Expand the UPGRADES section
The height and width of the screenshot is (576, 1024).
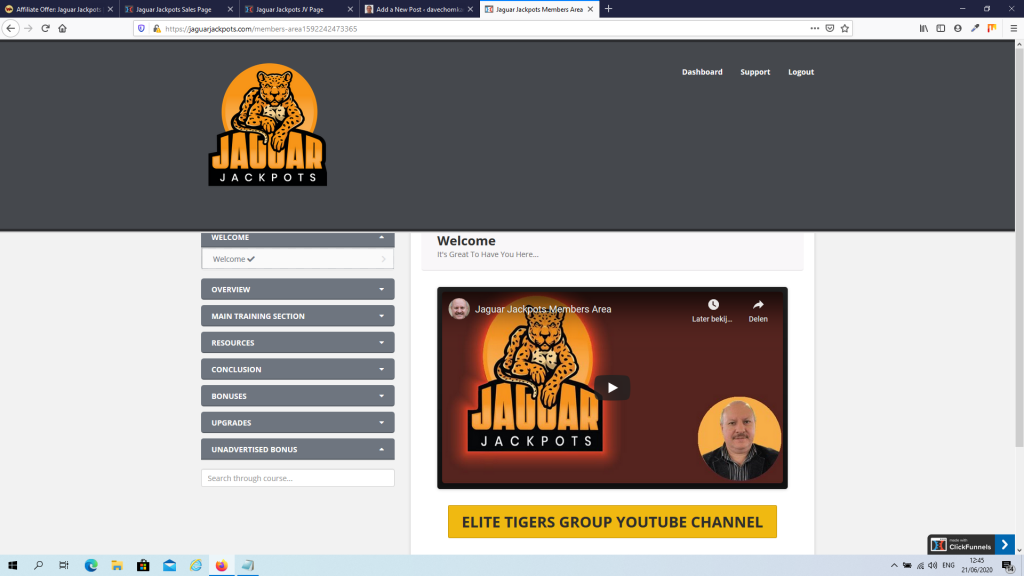point(298,423)
